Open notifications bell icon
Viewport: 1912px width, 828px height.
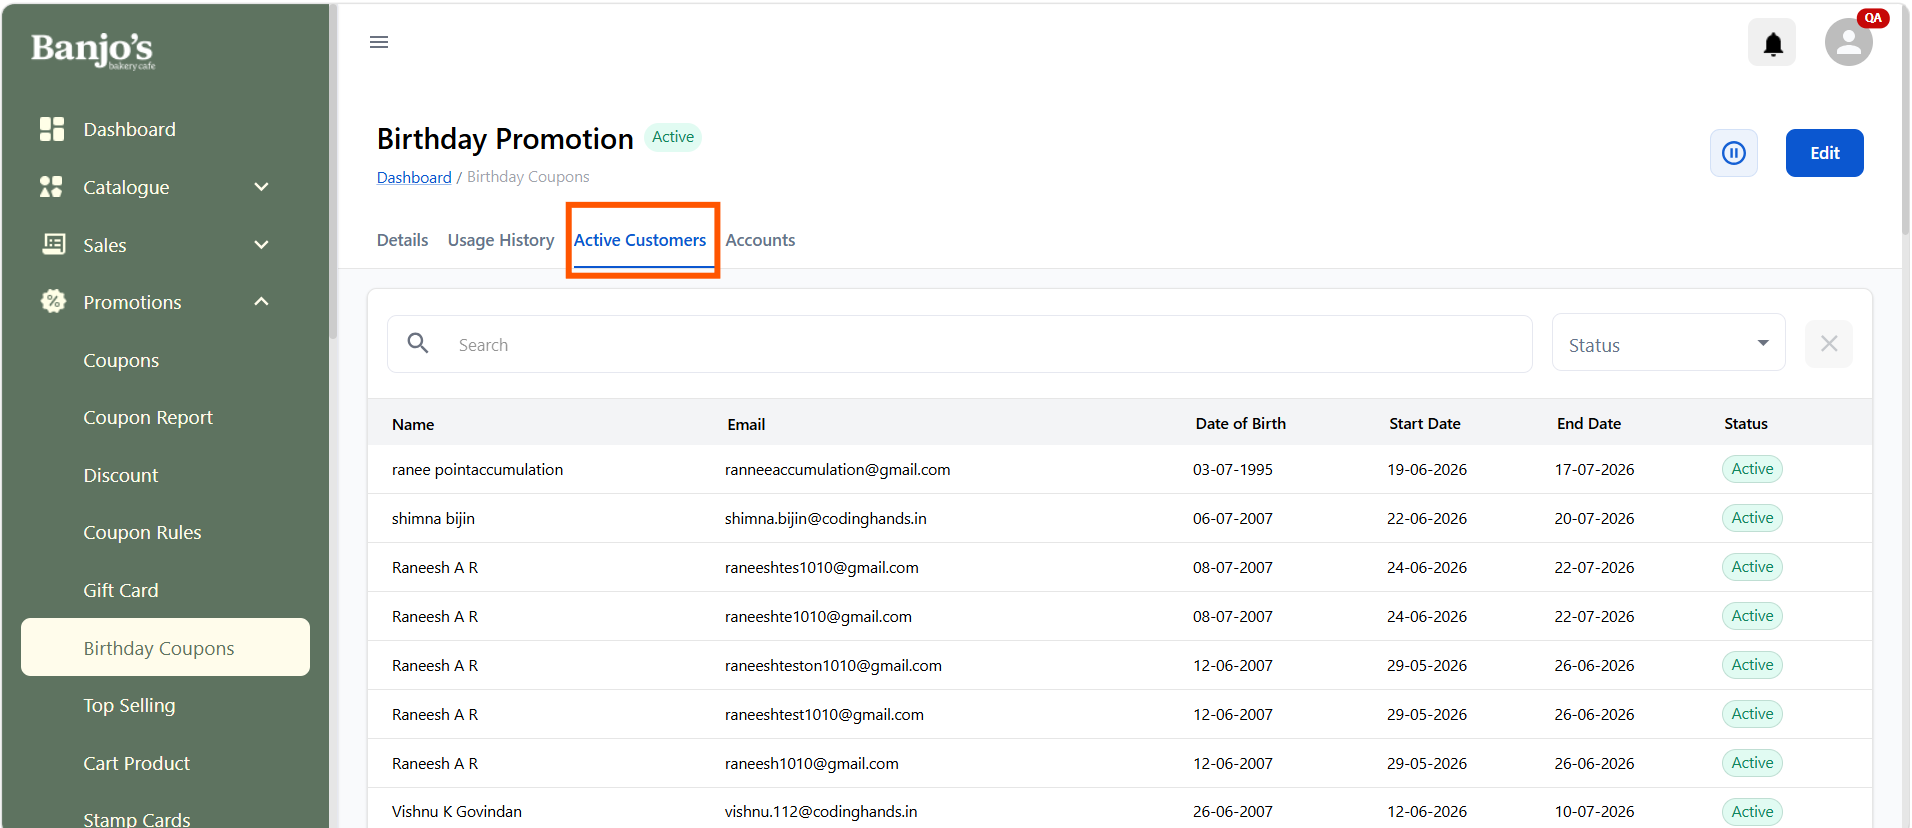pos(1772,43)
